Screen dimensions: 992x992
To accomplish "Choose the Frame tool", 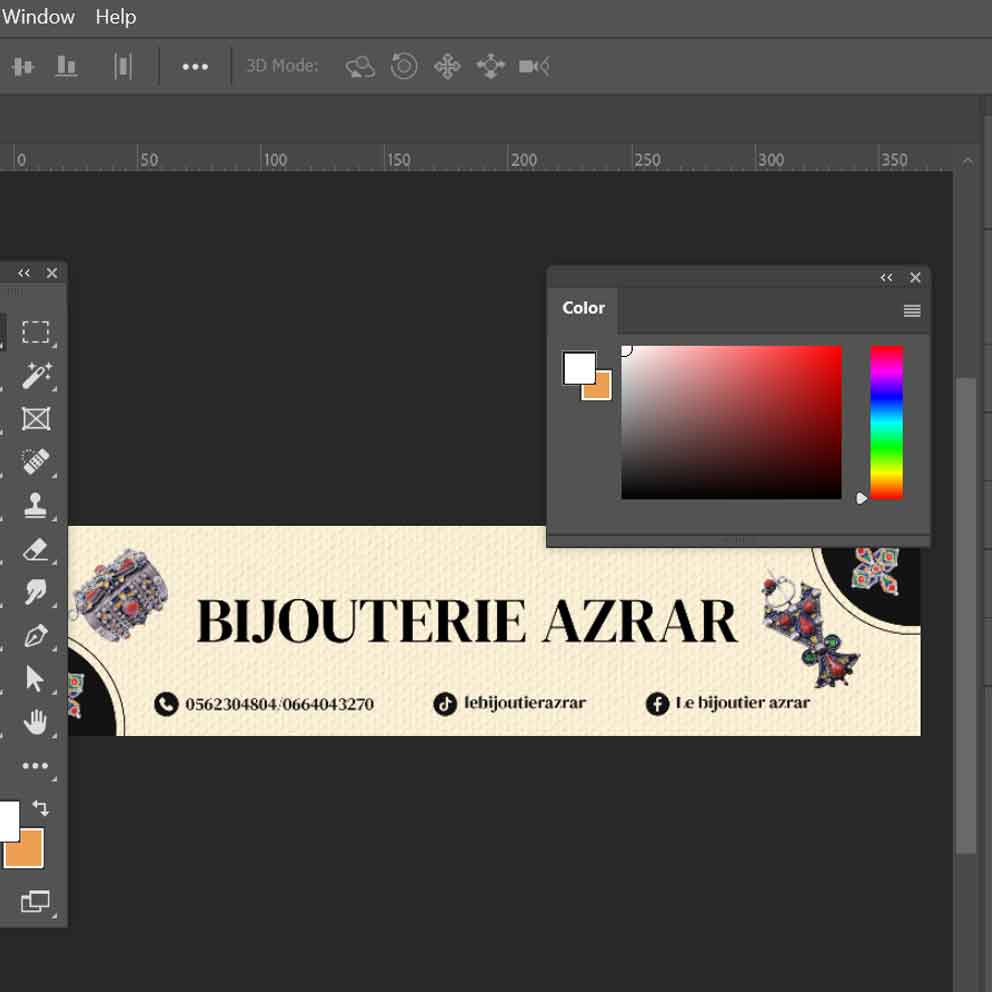I will coord(36,419).
